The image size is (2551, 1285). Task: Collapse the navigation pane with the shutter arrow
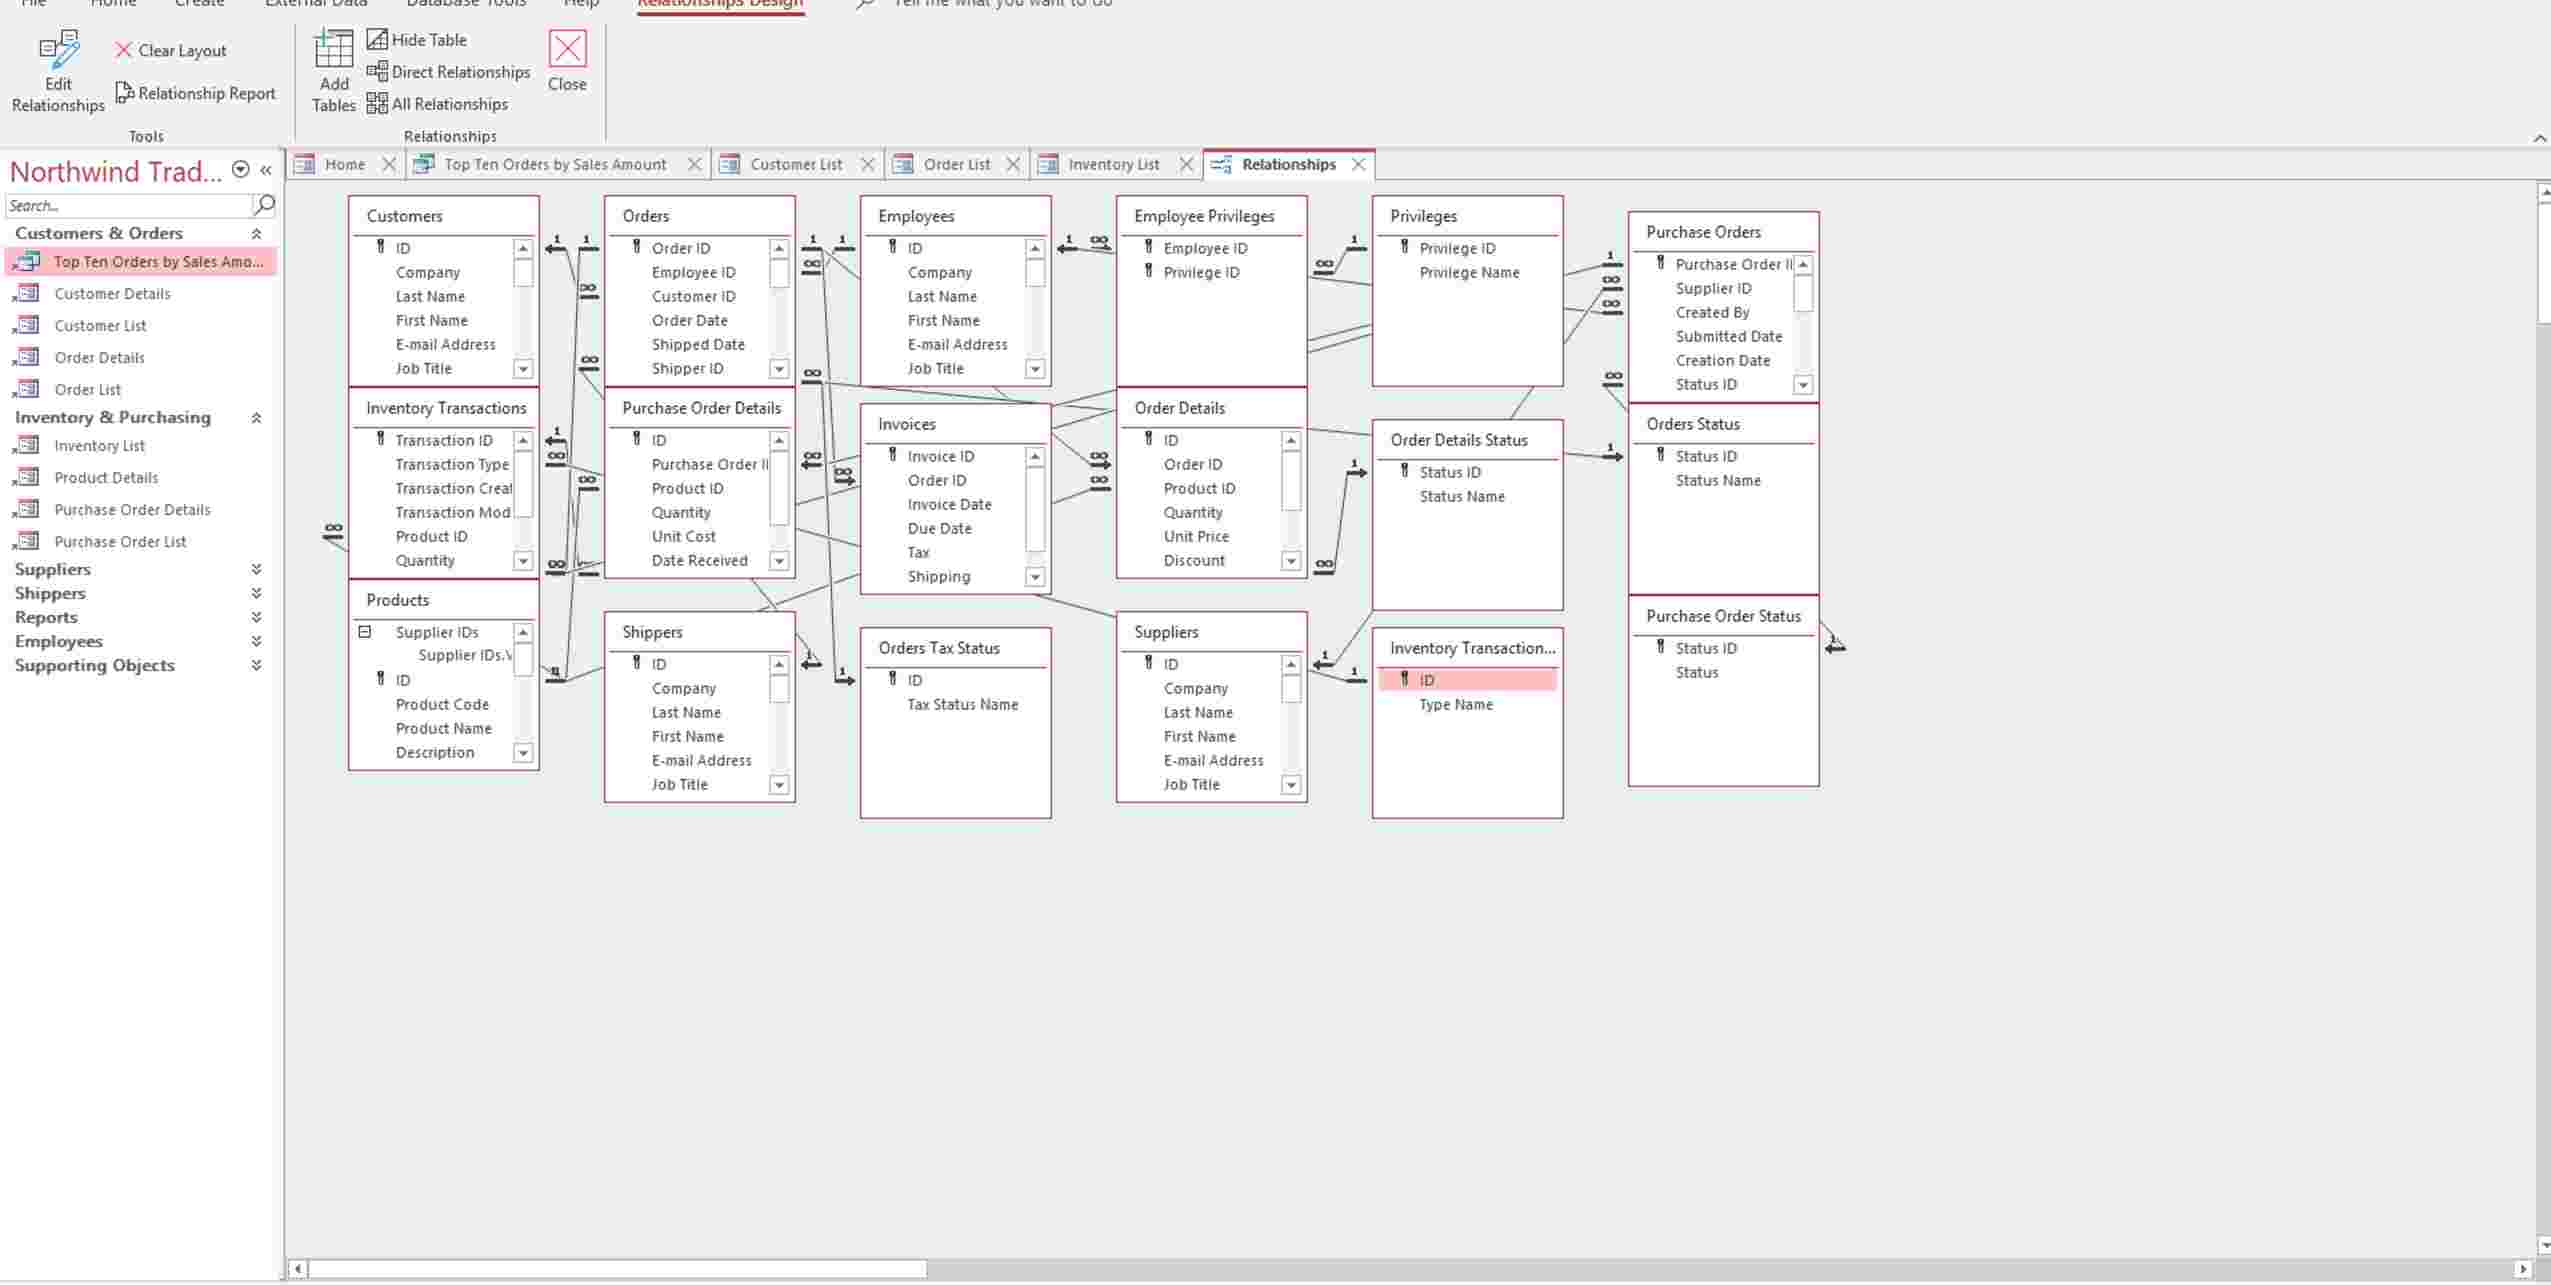point(266,170)
